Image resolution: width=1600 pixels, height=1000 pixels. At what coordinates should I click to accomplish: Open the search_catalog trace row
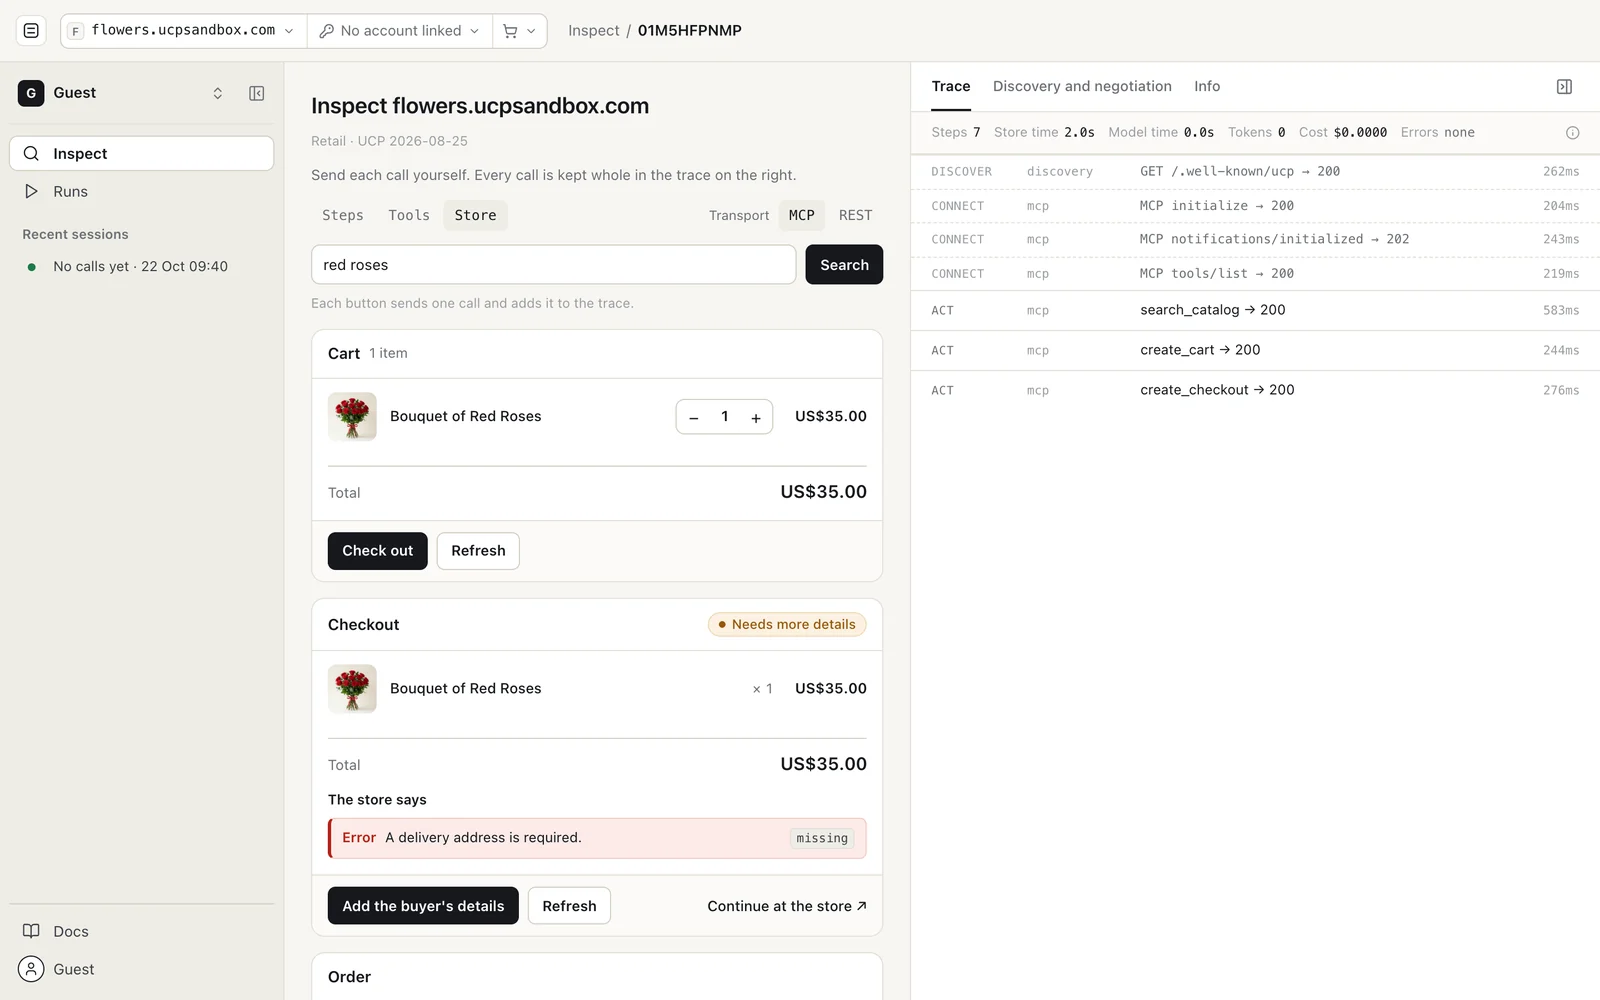(1255, 310)
